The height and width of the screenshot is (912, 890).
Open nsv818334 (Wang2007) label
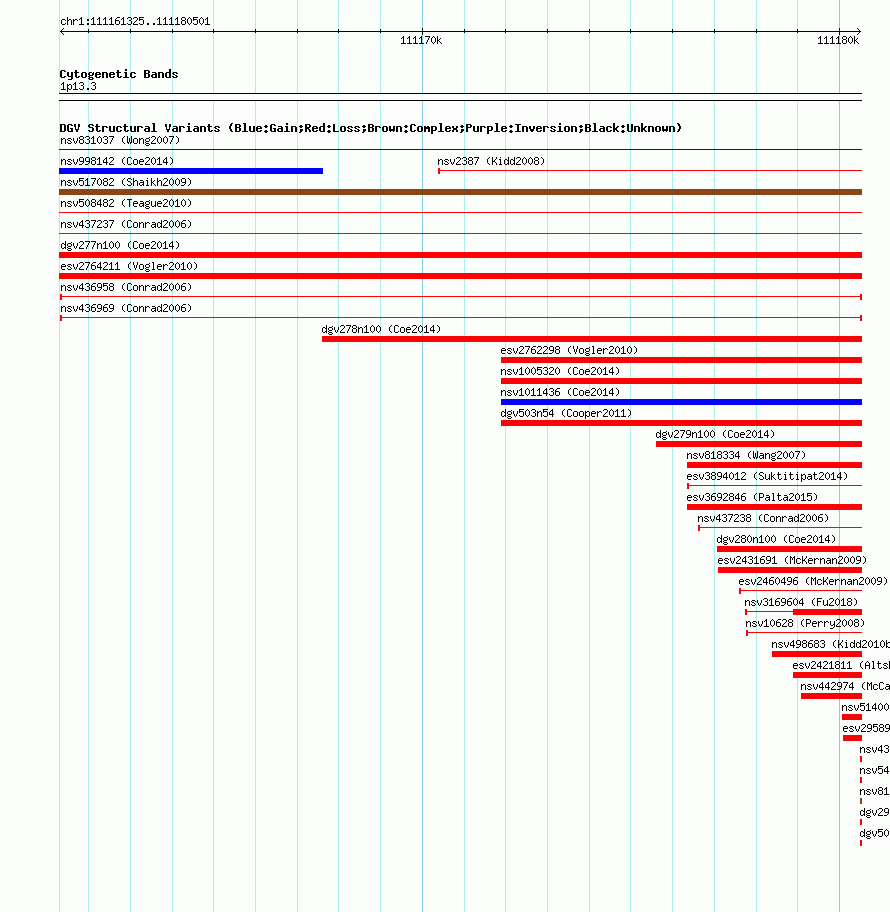[x=746, y=455]
